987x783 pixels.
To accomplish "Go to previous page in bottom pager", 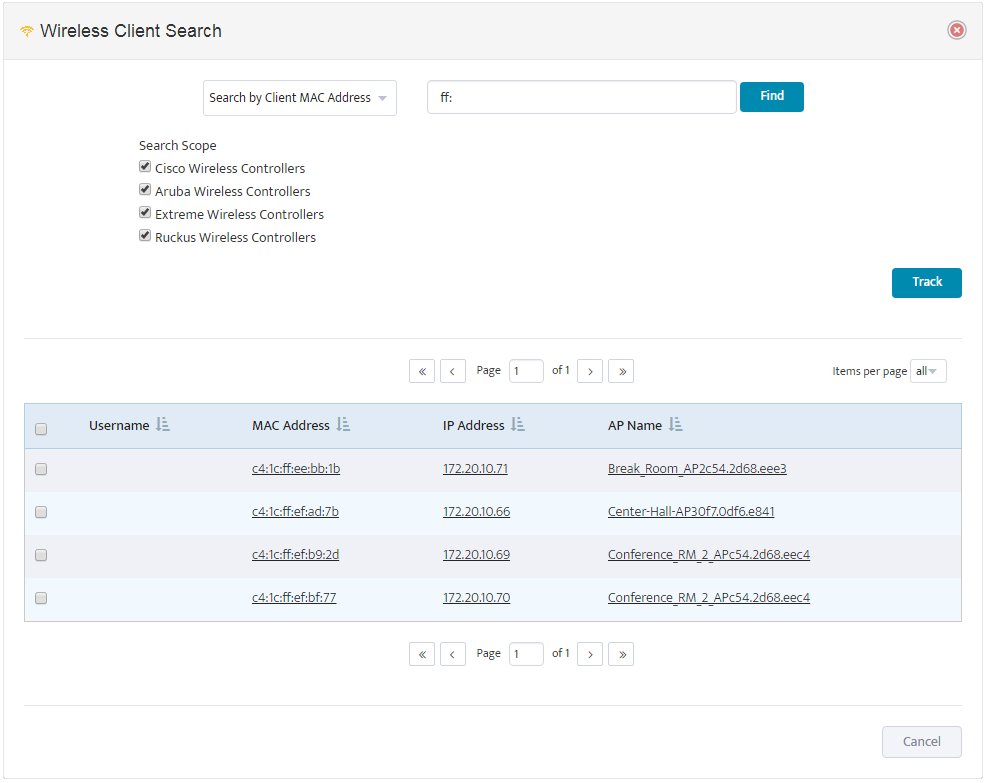I will pos(453,654).
